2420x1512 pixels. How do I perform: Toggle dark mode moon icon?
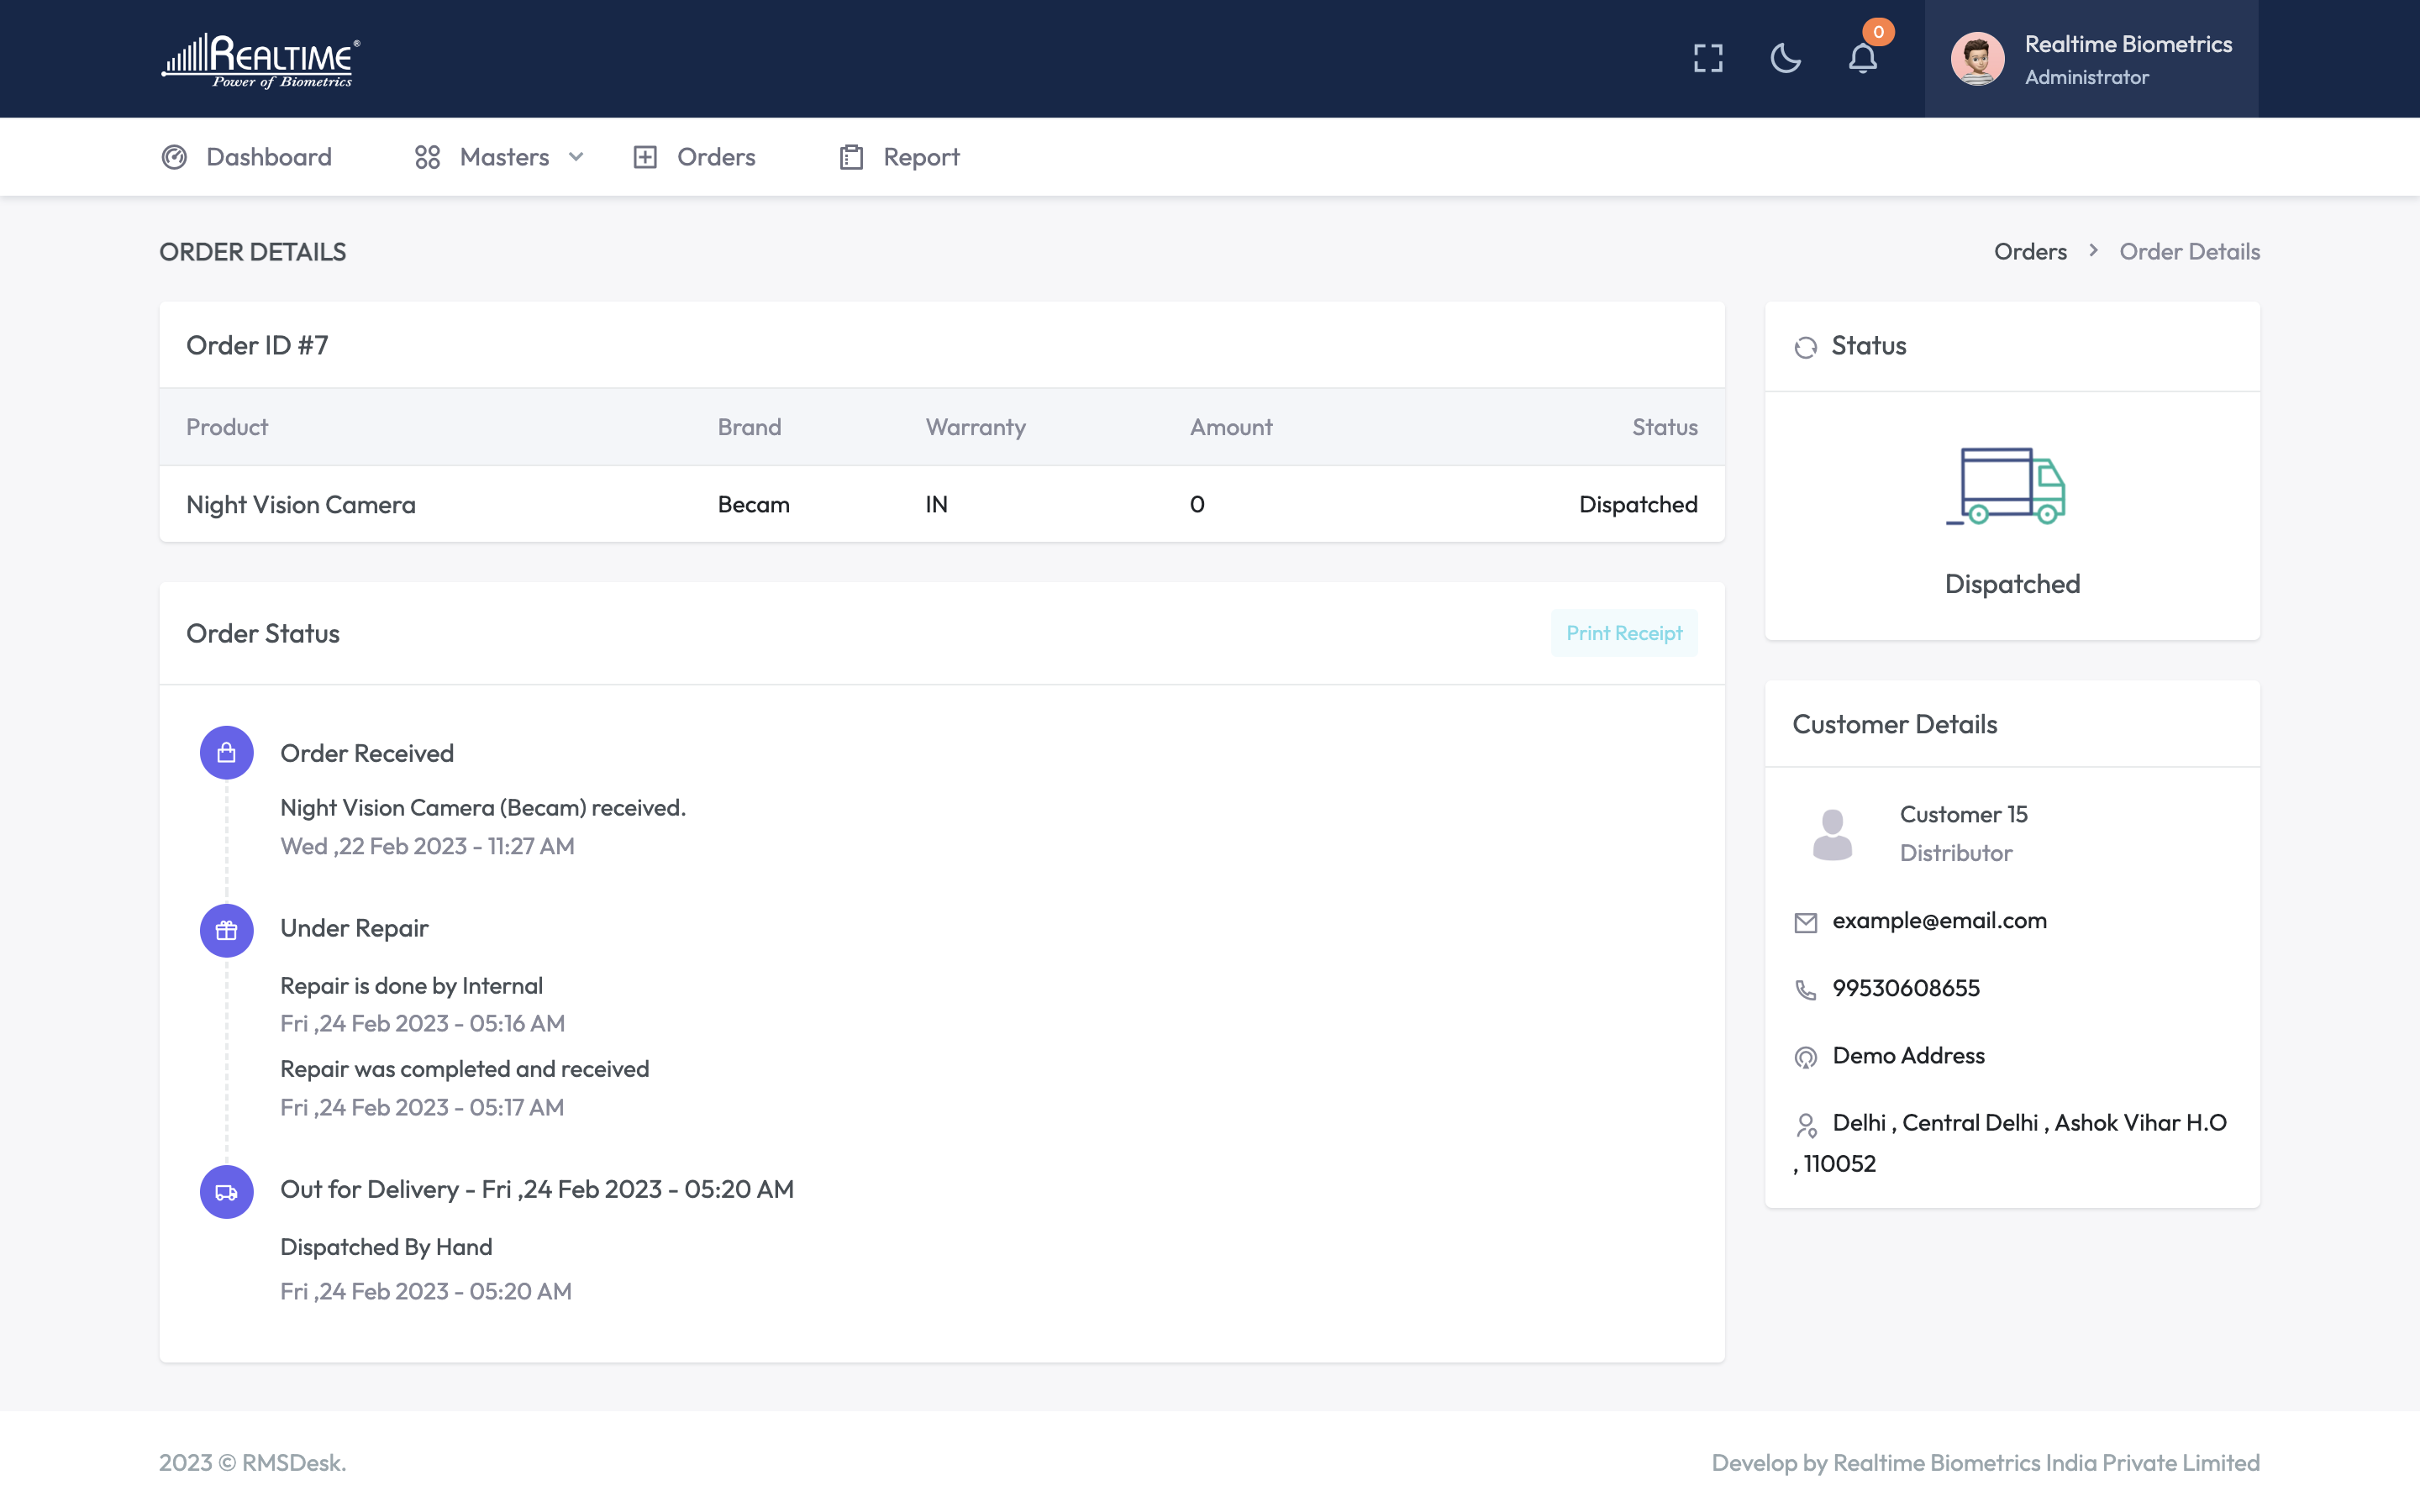(x=1785, y=58)
